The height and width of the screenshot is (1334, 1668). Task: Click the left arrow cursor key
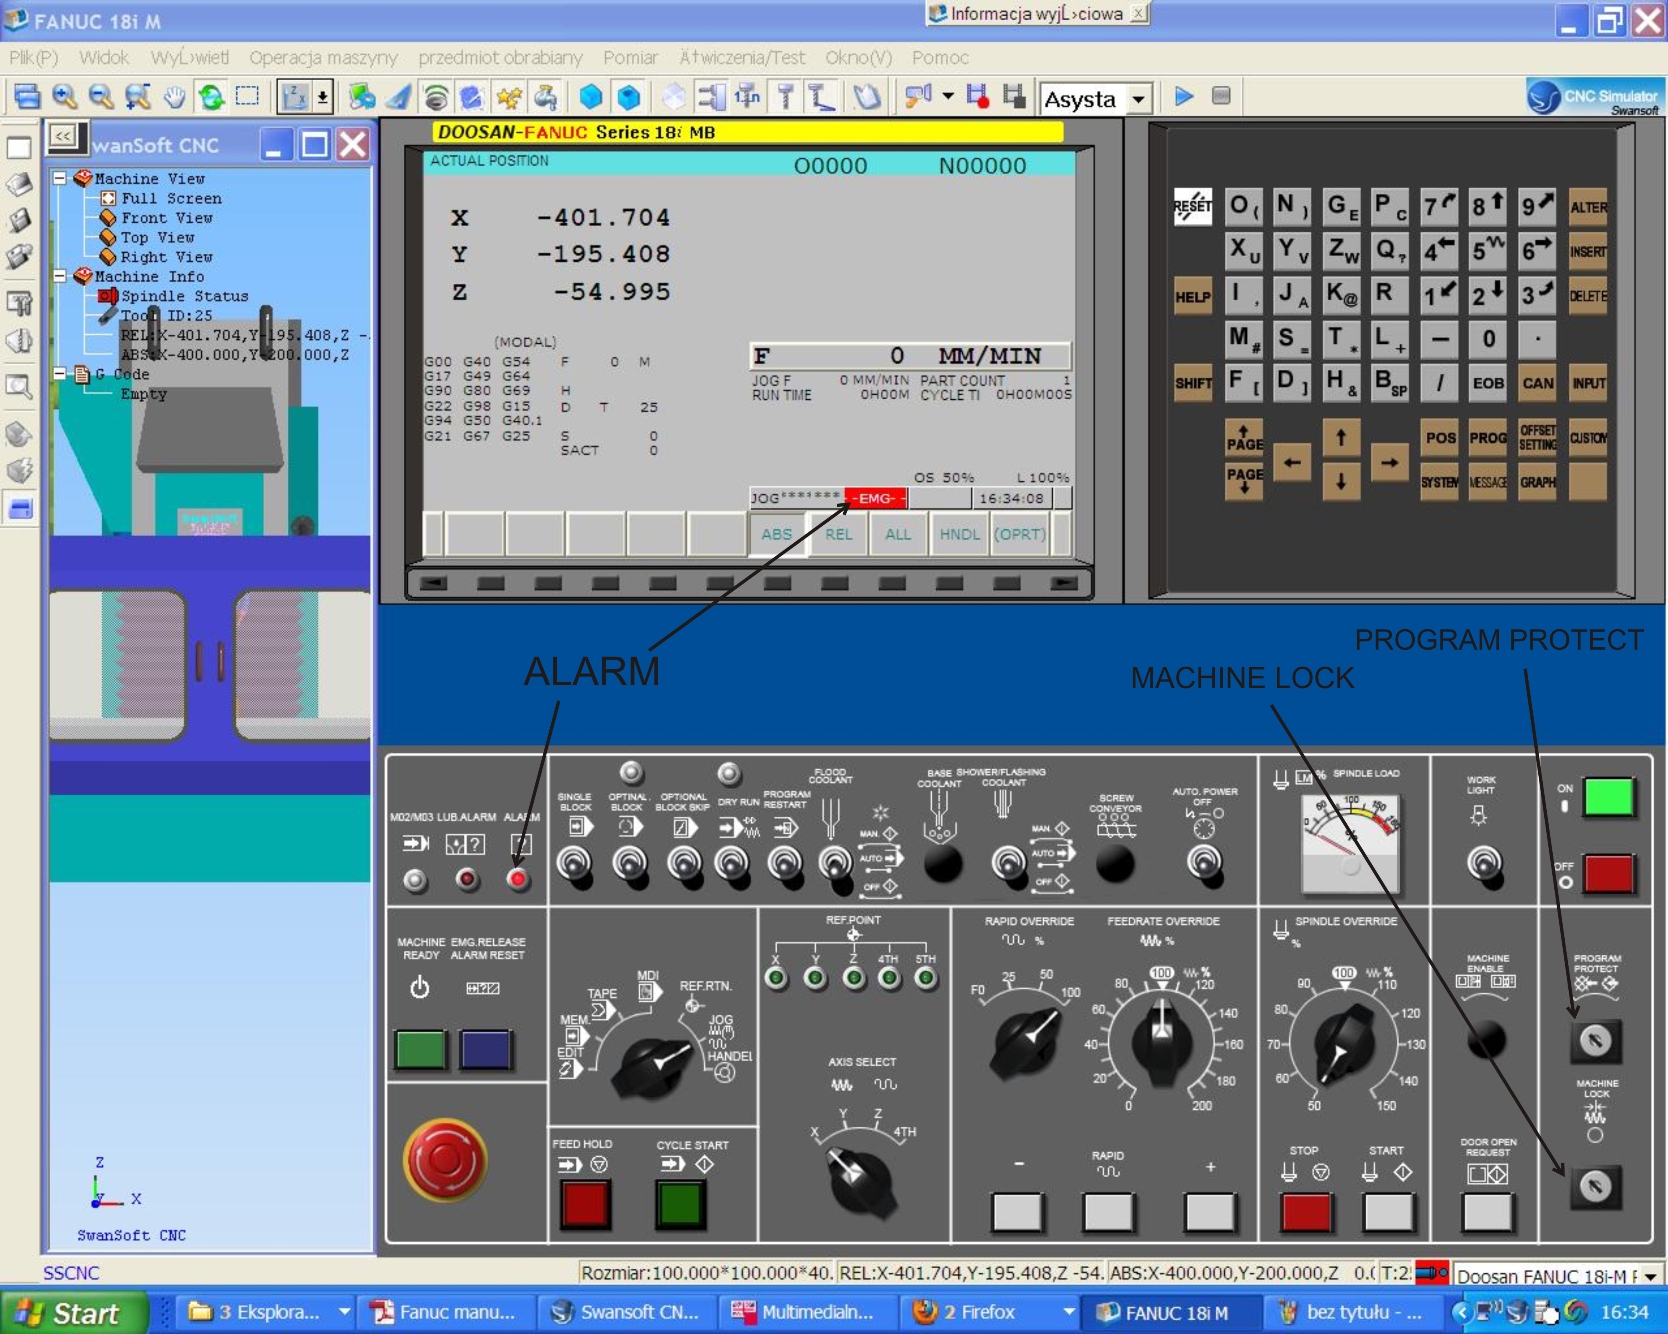[1292, 462]
